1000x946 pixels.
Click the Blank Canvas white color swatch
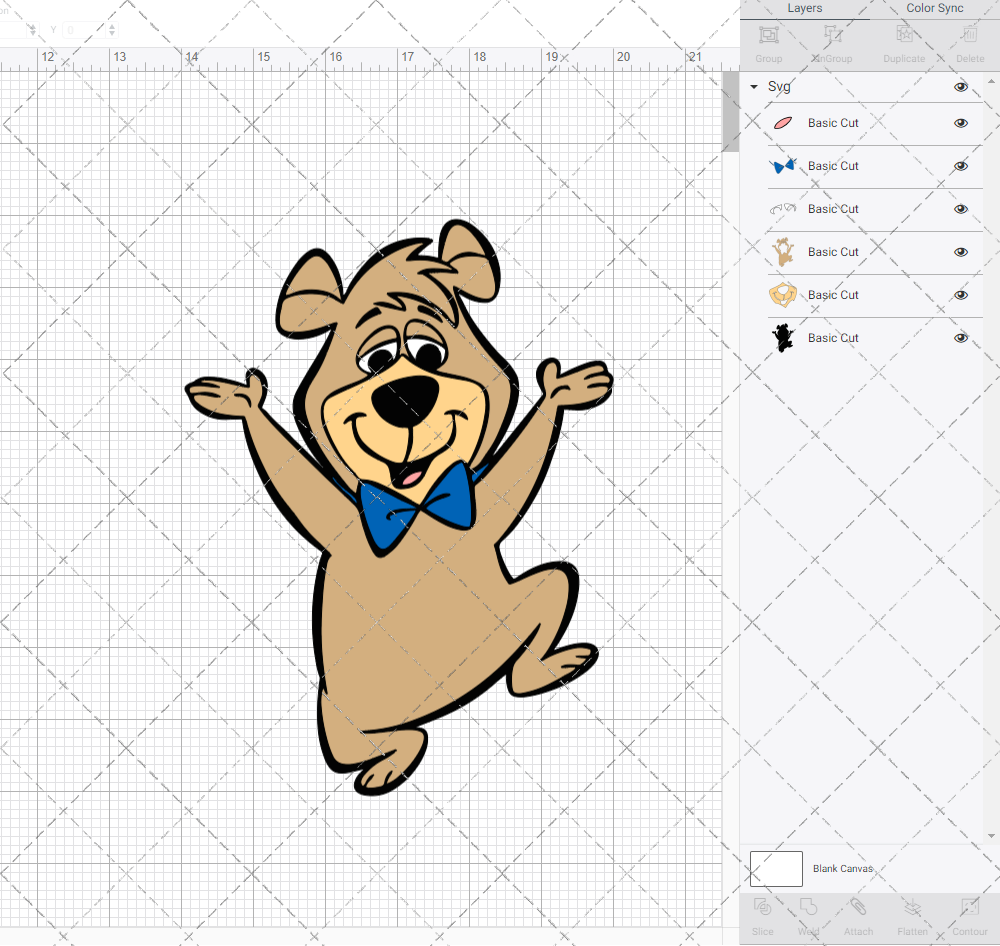776,869
